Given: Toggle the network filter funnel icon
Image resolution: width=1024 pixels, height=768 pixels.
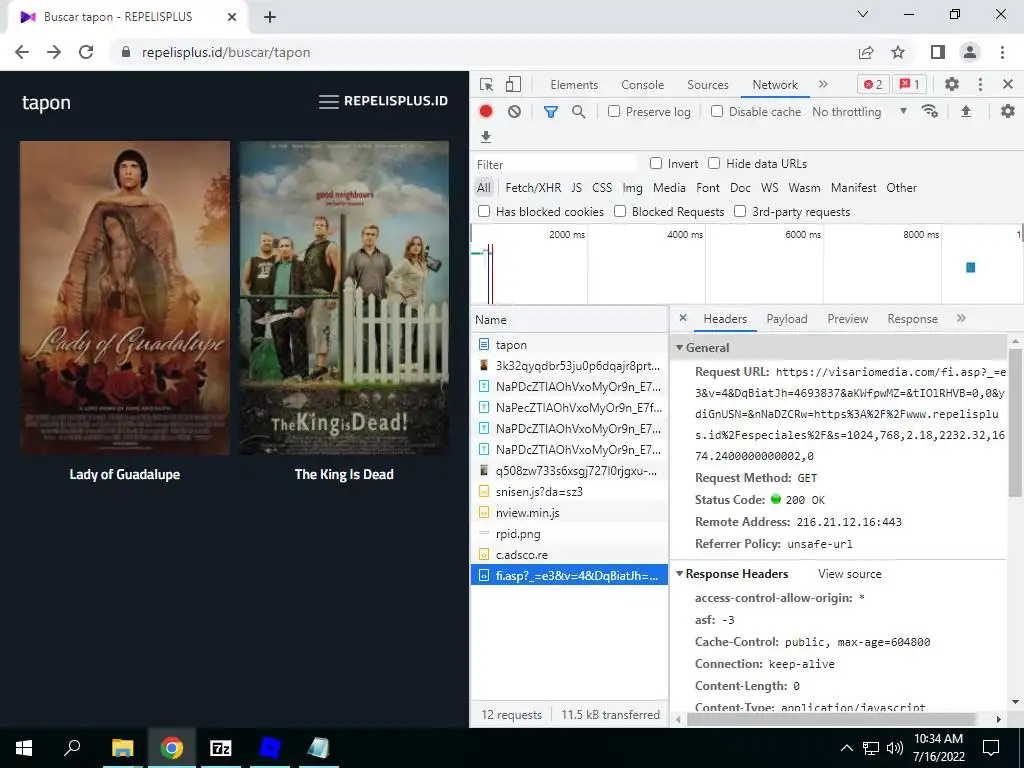Looking at the screenshot, I should tap(551, 112).
